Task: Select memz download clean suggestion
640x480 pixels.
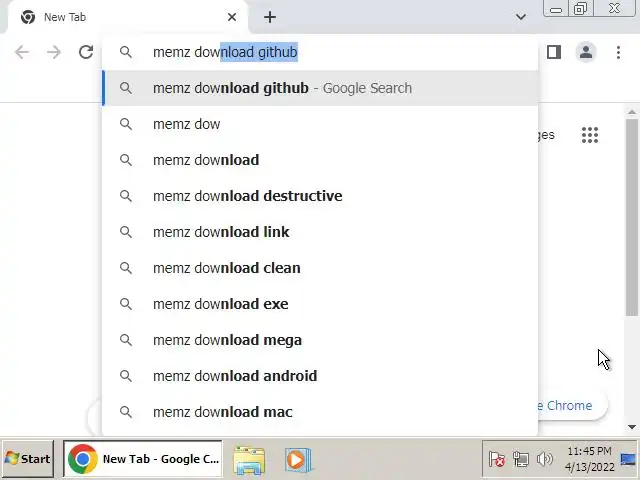Action: tap(320, 268)
